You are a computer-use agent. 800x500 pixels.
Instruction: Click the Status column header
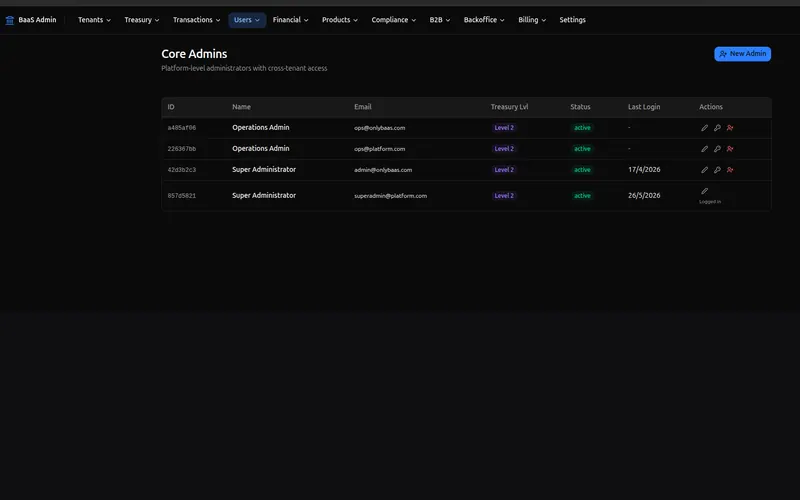tap(580, 107)
